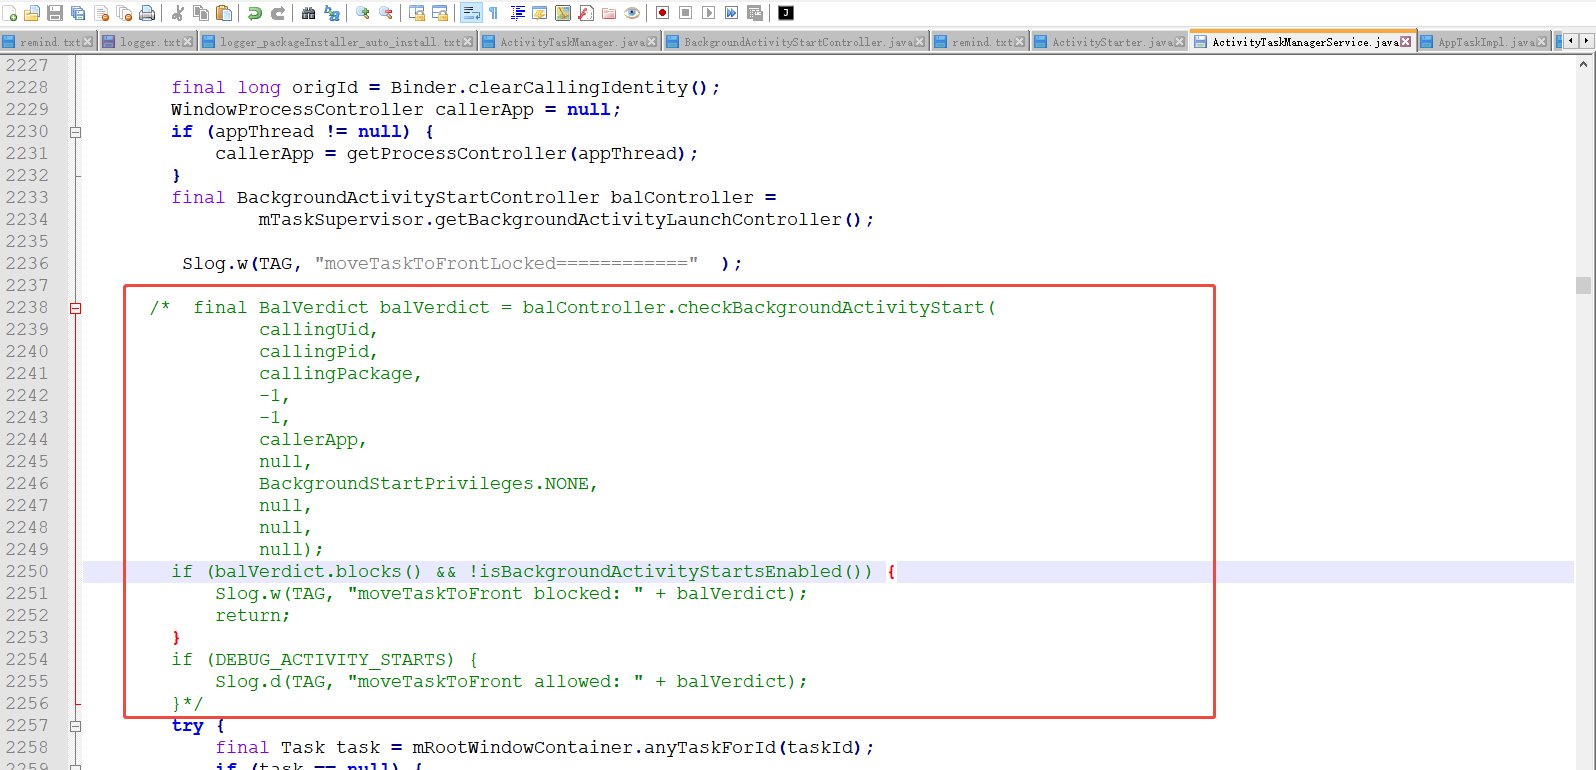Switch to ActivityTaskManager.java tab
Viewport: 1596px width, 770px height.
point(569,42)
